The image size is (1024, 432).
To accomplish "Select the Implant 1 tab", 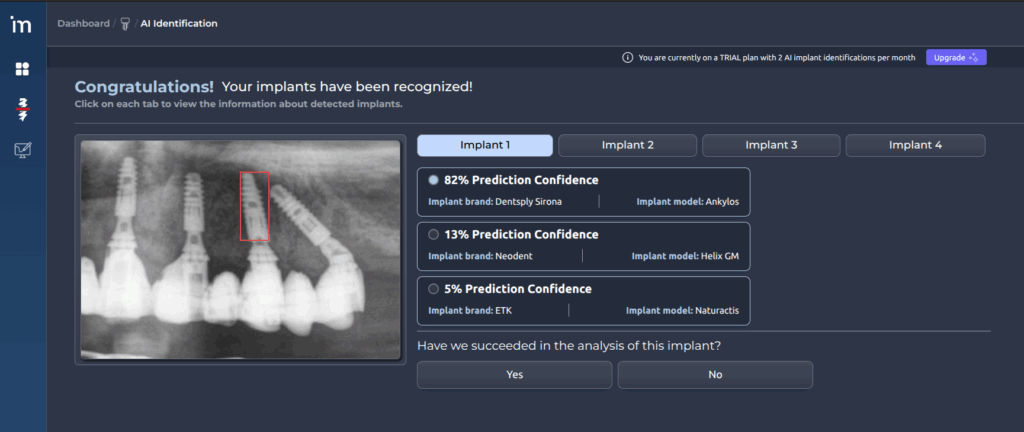I will coord(484,145).
